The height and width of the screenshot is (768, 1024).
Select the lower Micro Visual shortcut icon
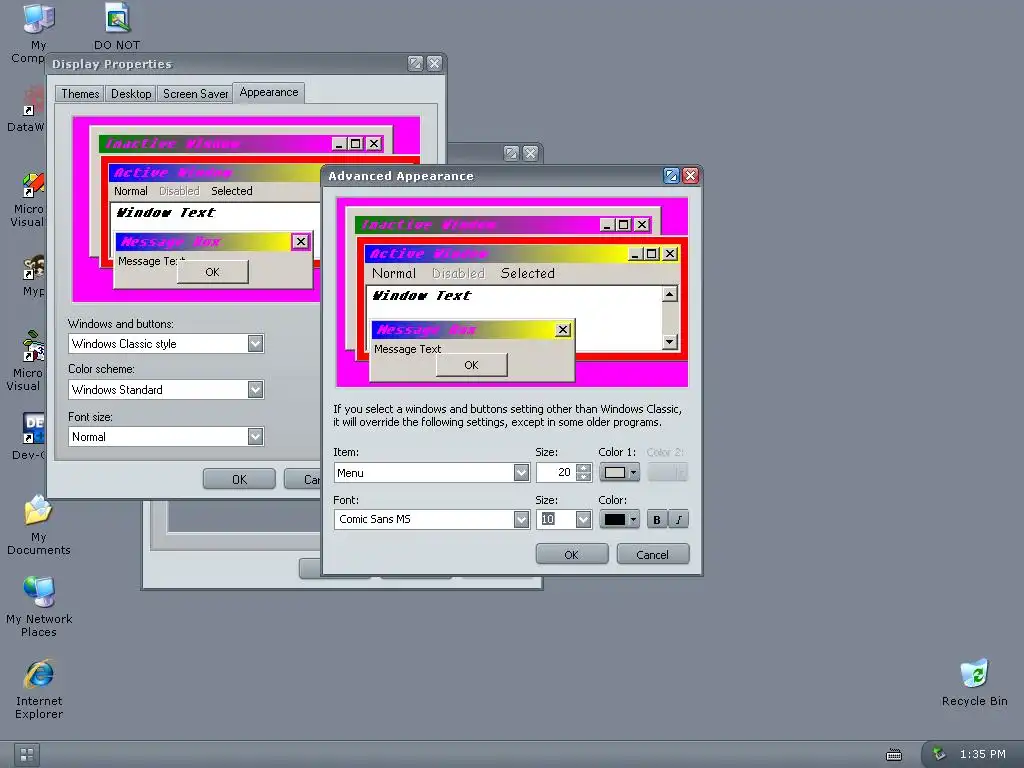[x=33, y=346]
